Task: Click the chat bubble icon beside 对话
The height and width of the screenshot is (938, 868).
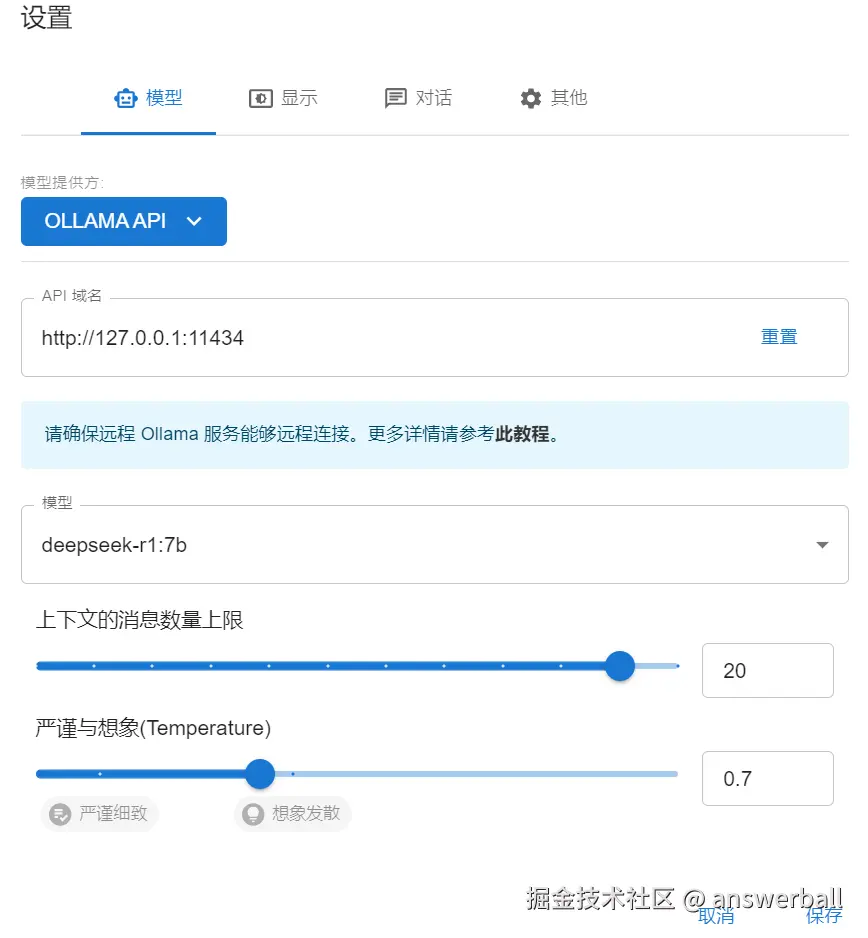Action: [x=394, y=98]
